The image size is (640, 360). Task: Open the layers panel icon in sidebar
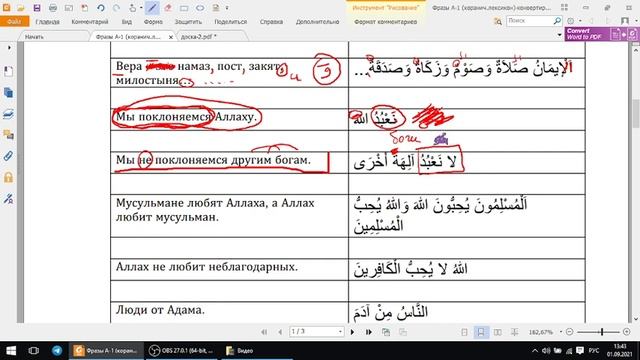(x=8, y=114)
